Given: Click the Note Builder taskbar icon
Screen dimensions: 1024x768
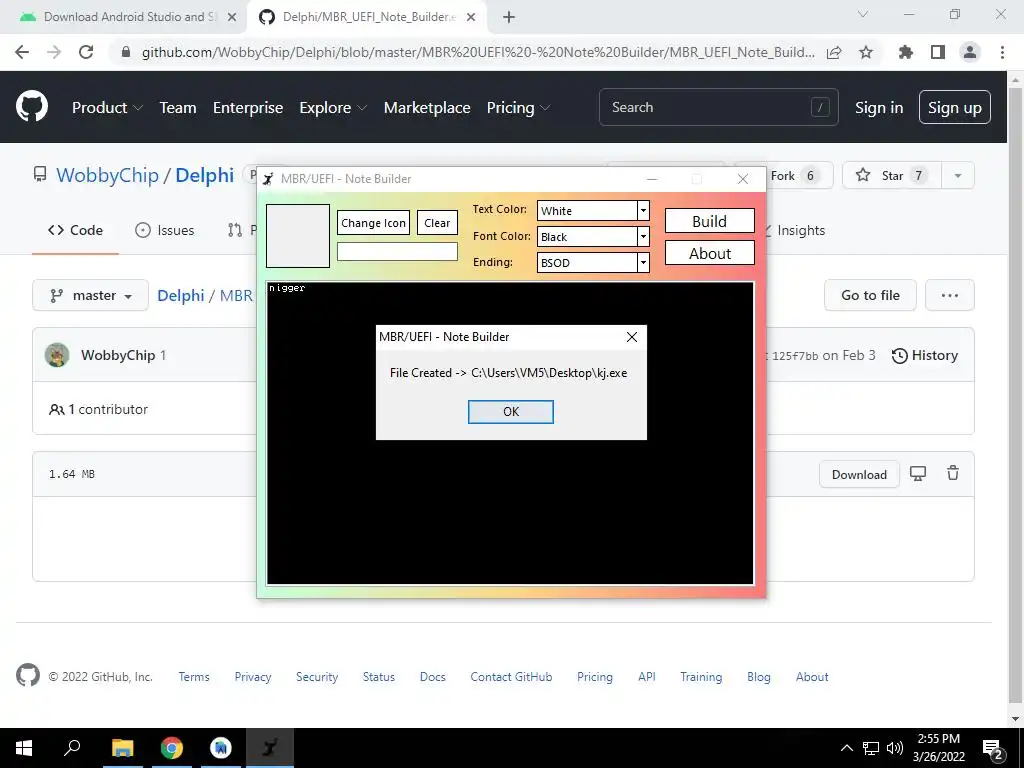Looking at the screenshot, I should (x=270, y=748).
